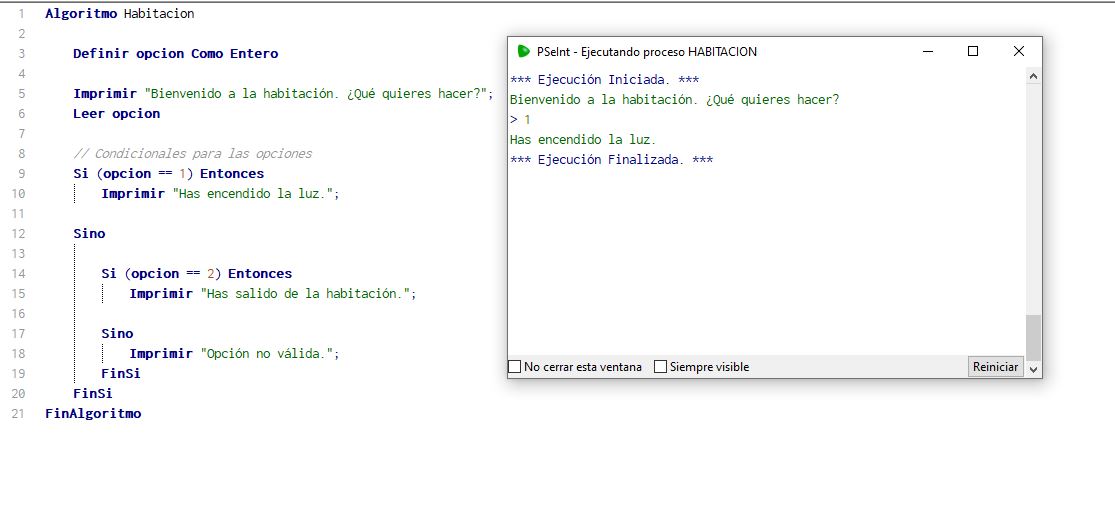Click "*** Ejecución Finalizada. ***" line
The width and height of the screenshot is (1115, 514).
[612, 159]
